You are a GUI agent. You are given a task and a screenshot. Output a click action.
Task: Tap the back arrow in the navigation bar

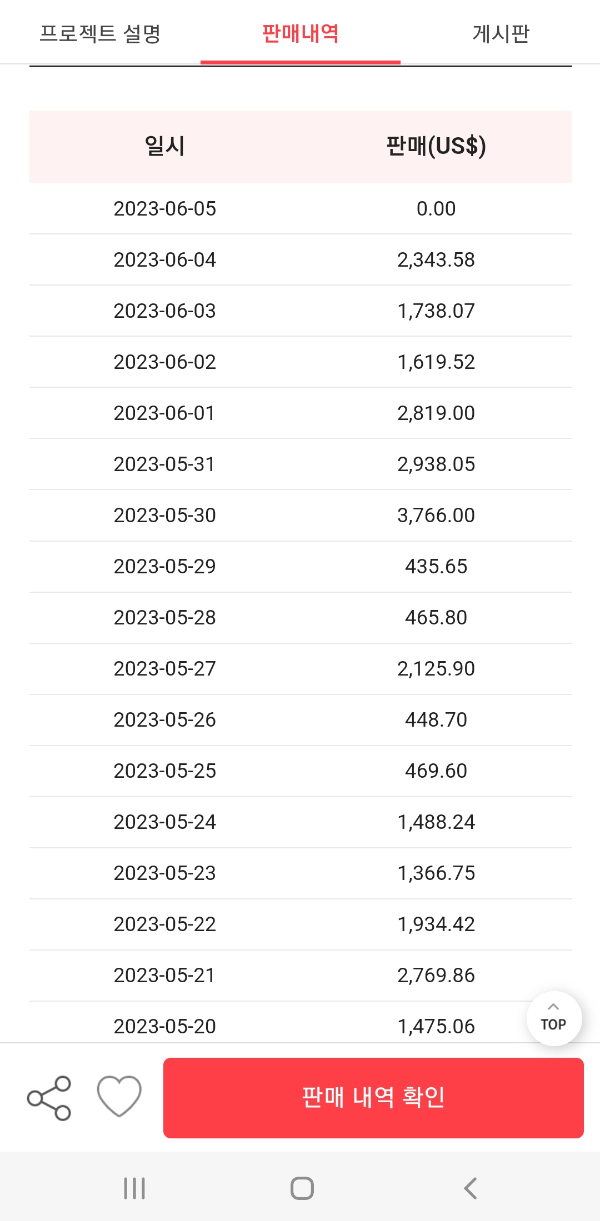(470, 1188)
